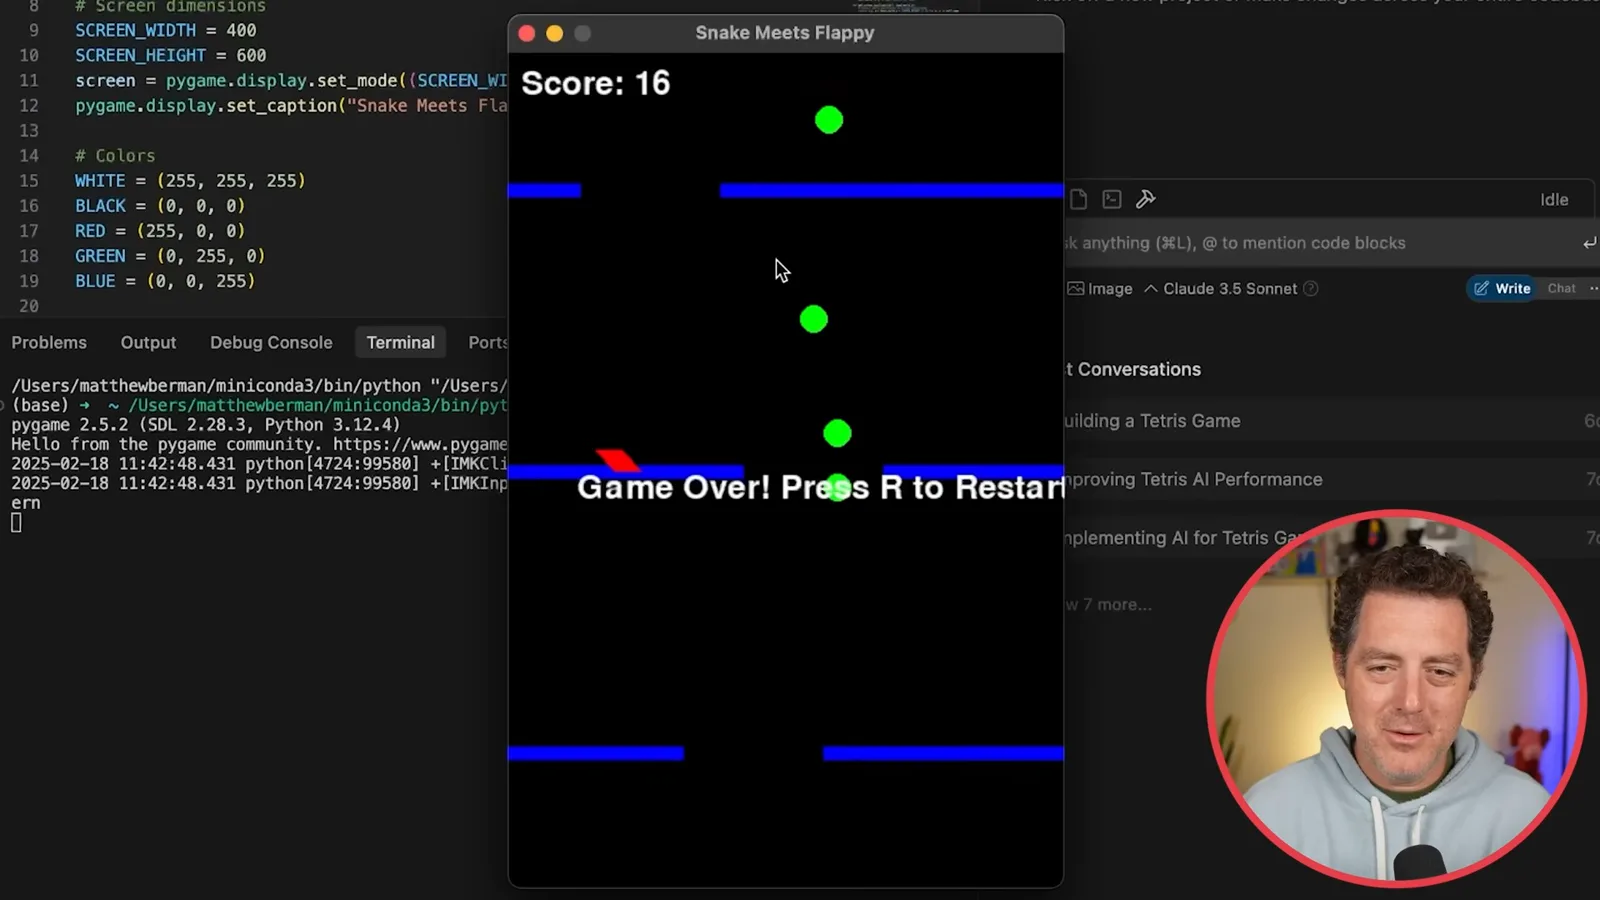Click the hammer tools icon
Screen dimensions: 1600x900
click(x=1146, y=199)
